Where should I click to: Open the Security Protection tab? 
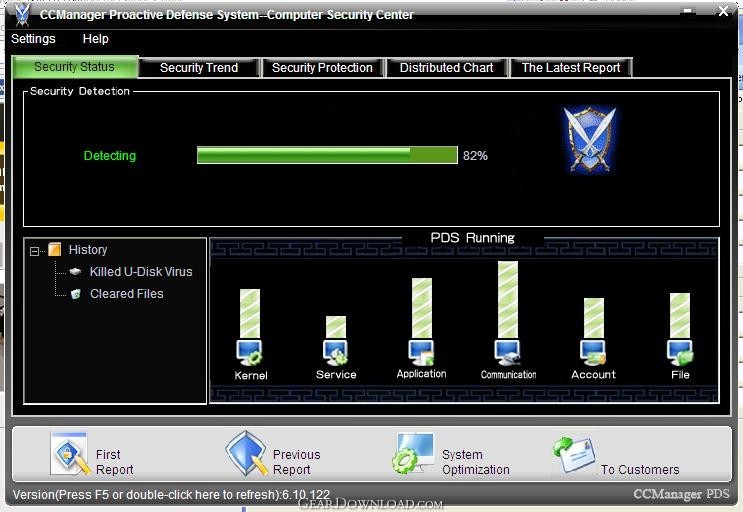point(322,68)
